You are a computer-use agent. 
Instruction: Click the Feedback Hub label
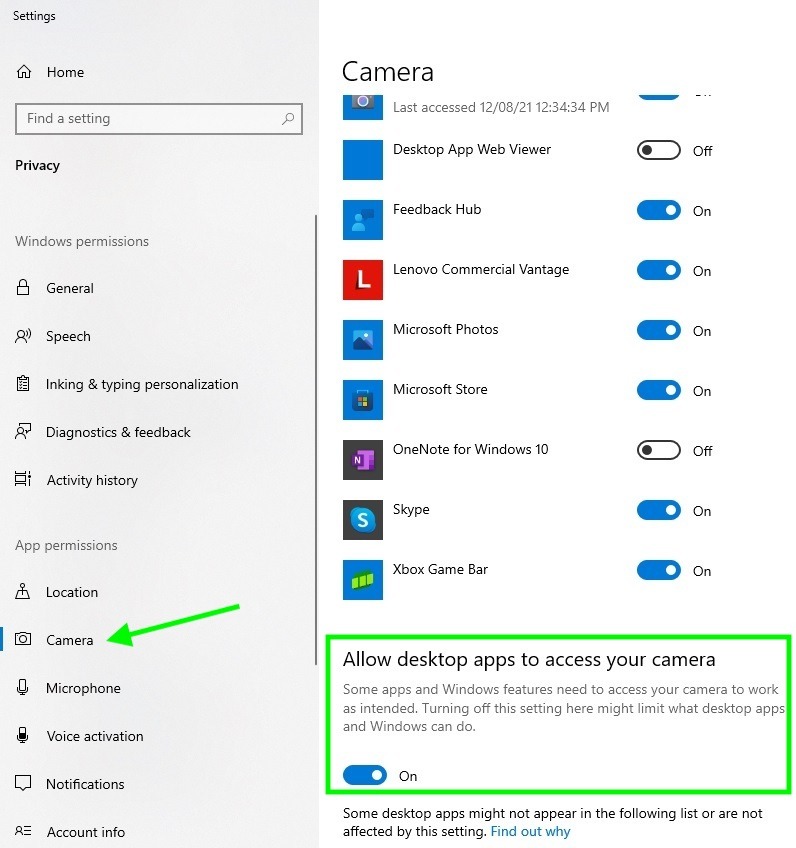[x=437, y=209]
